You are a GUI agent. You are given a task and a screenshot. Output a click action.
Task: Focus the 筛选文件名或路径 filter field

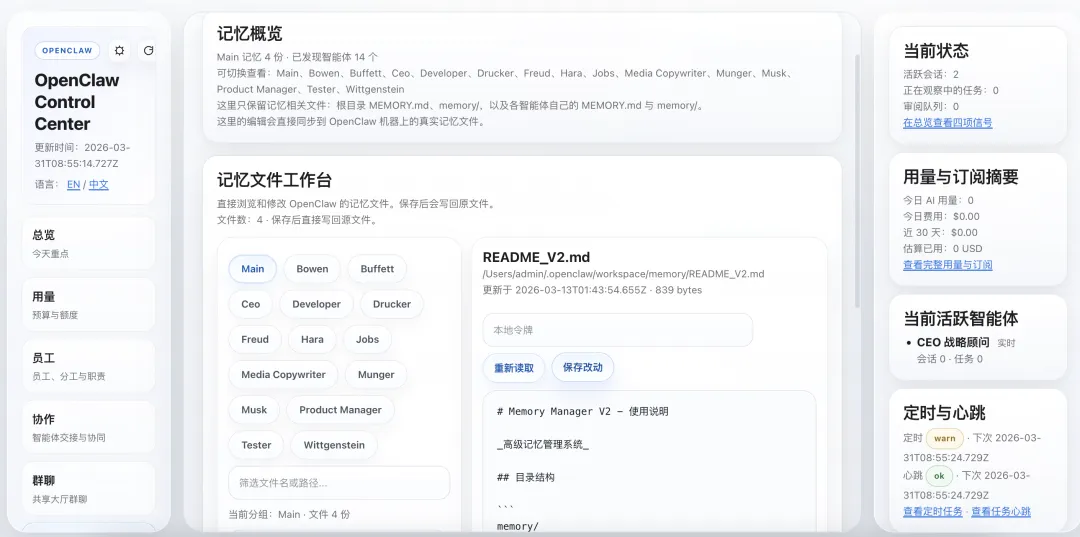coord(339,483)
